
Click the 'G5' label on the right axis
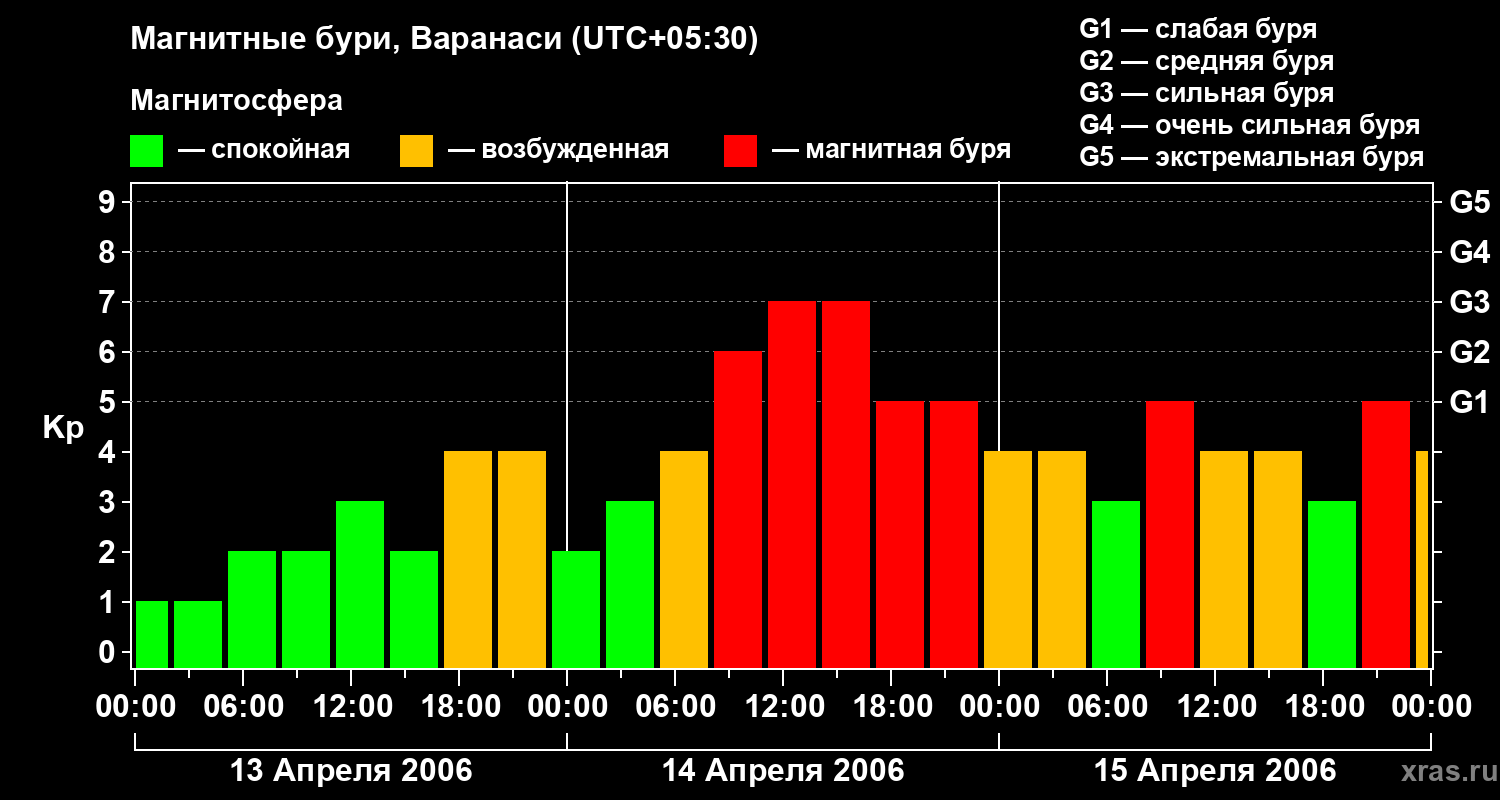(x=1470, y=202)
